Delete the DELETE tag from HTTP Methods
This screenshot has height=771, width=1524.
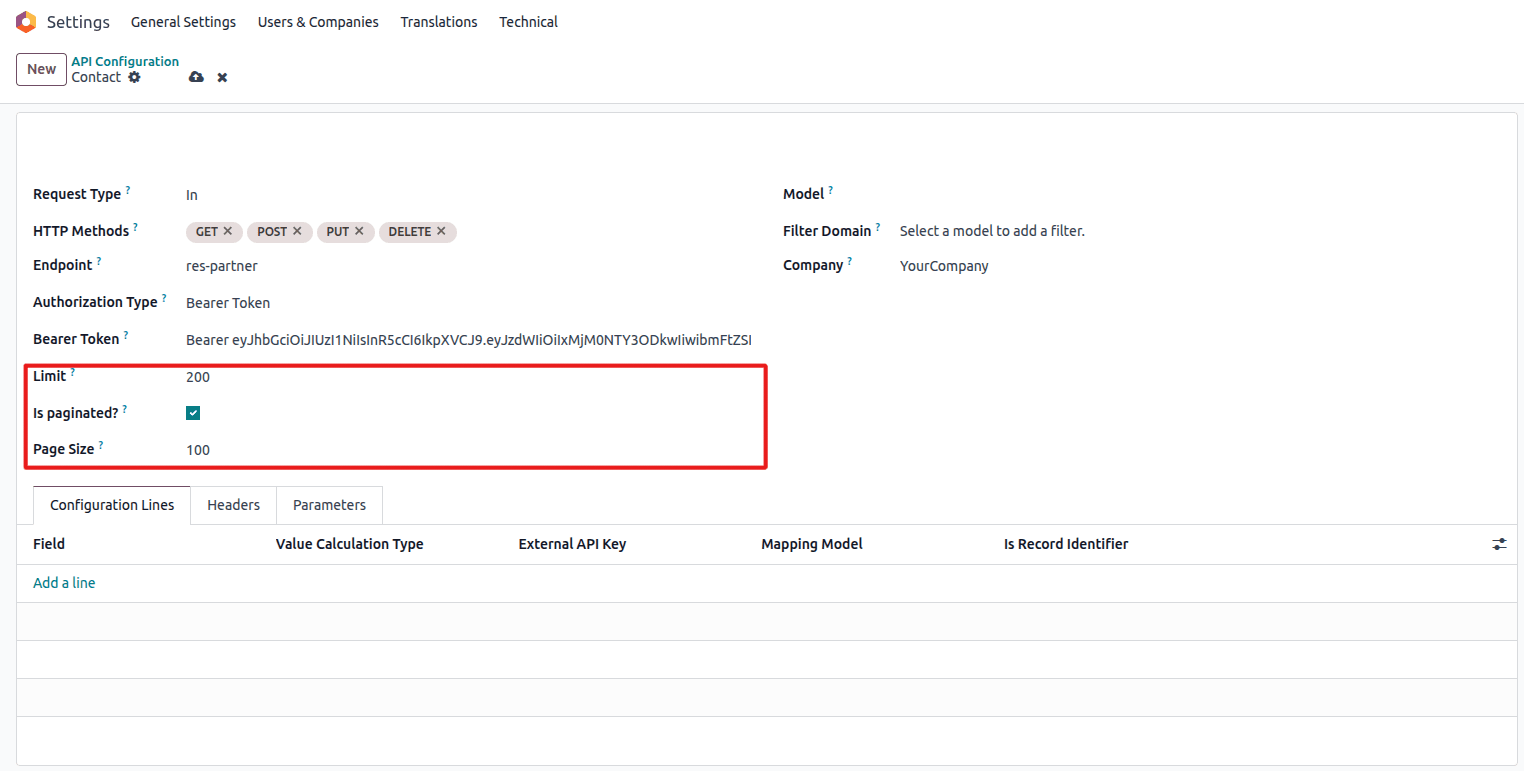(441, 231)
